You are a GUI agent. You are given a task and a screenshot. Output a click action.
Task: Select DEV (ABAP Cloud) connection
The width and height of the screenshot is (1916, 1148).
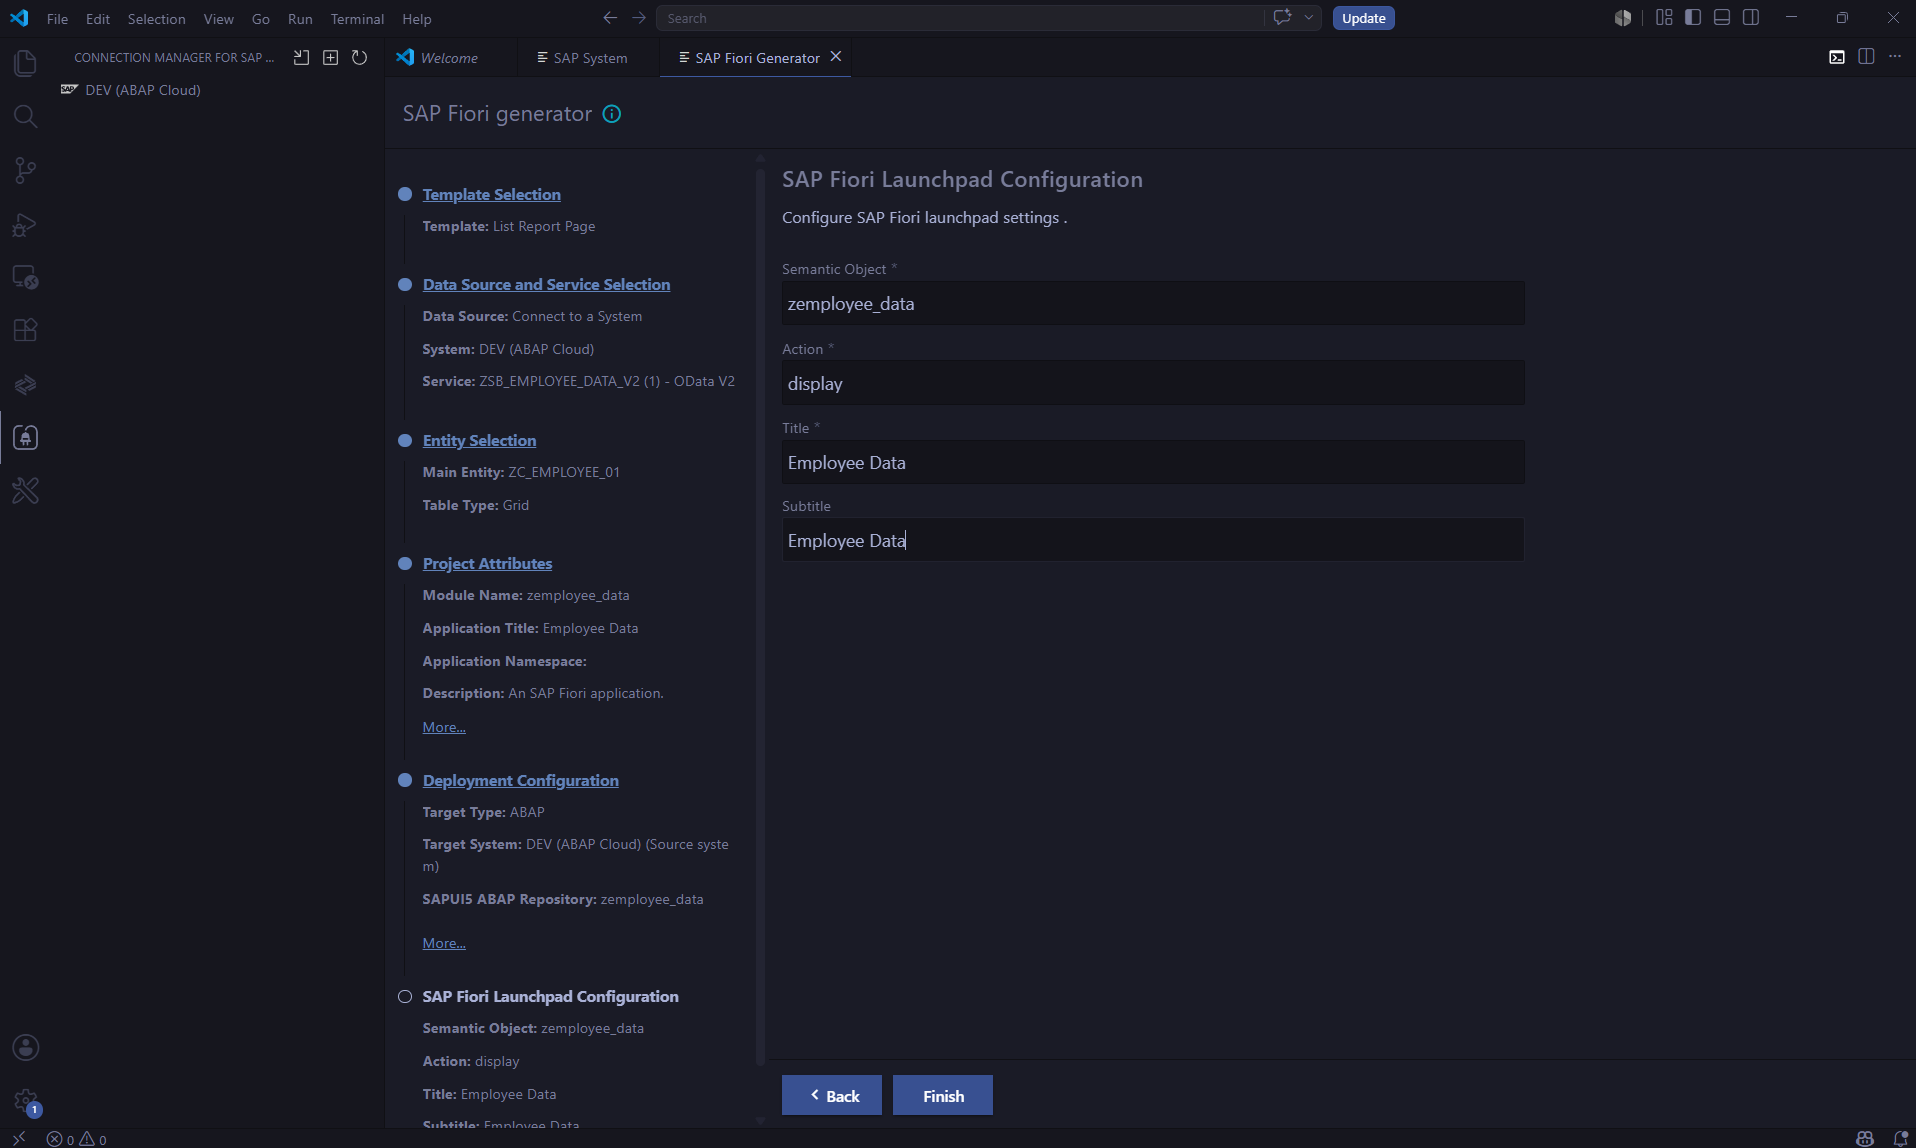143,90
